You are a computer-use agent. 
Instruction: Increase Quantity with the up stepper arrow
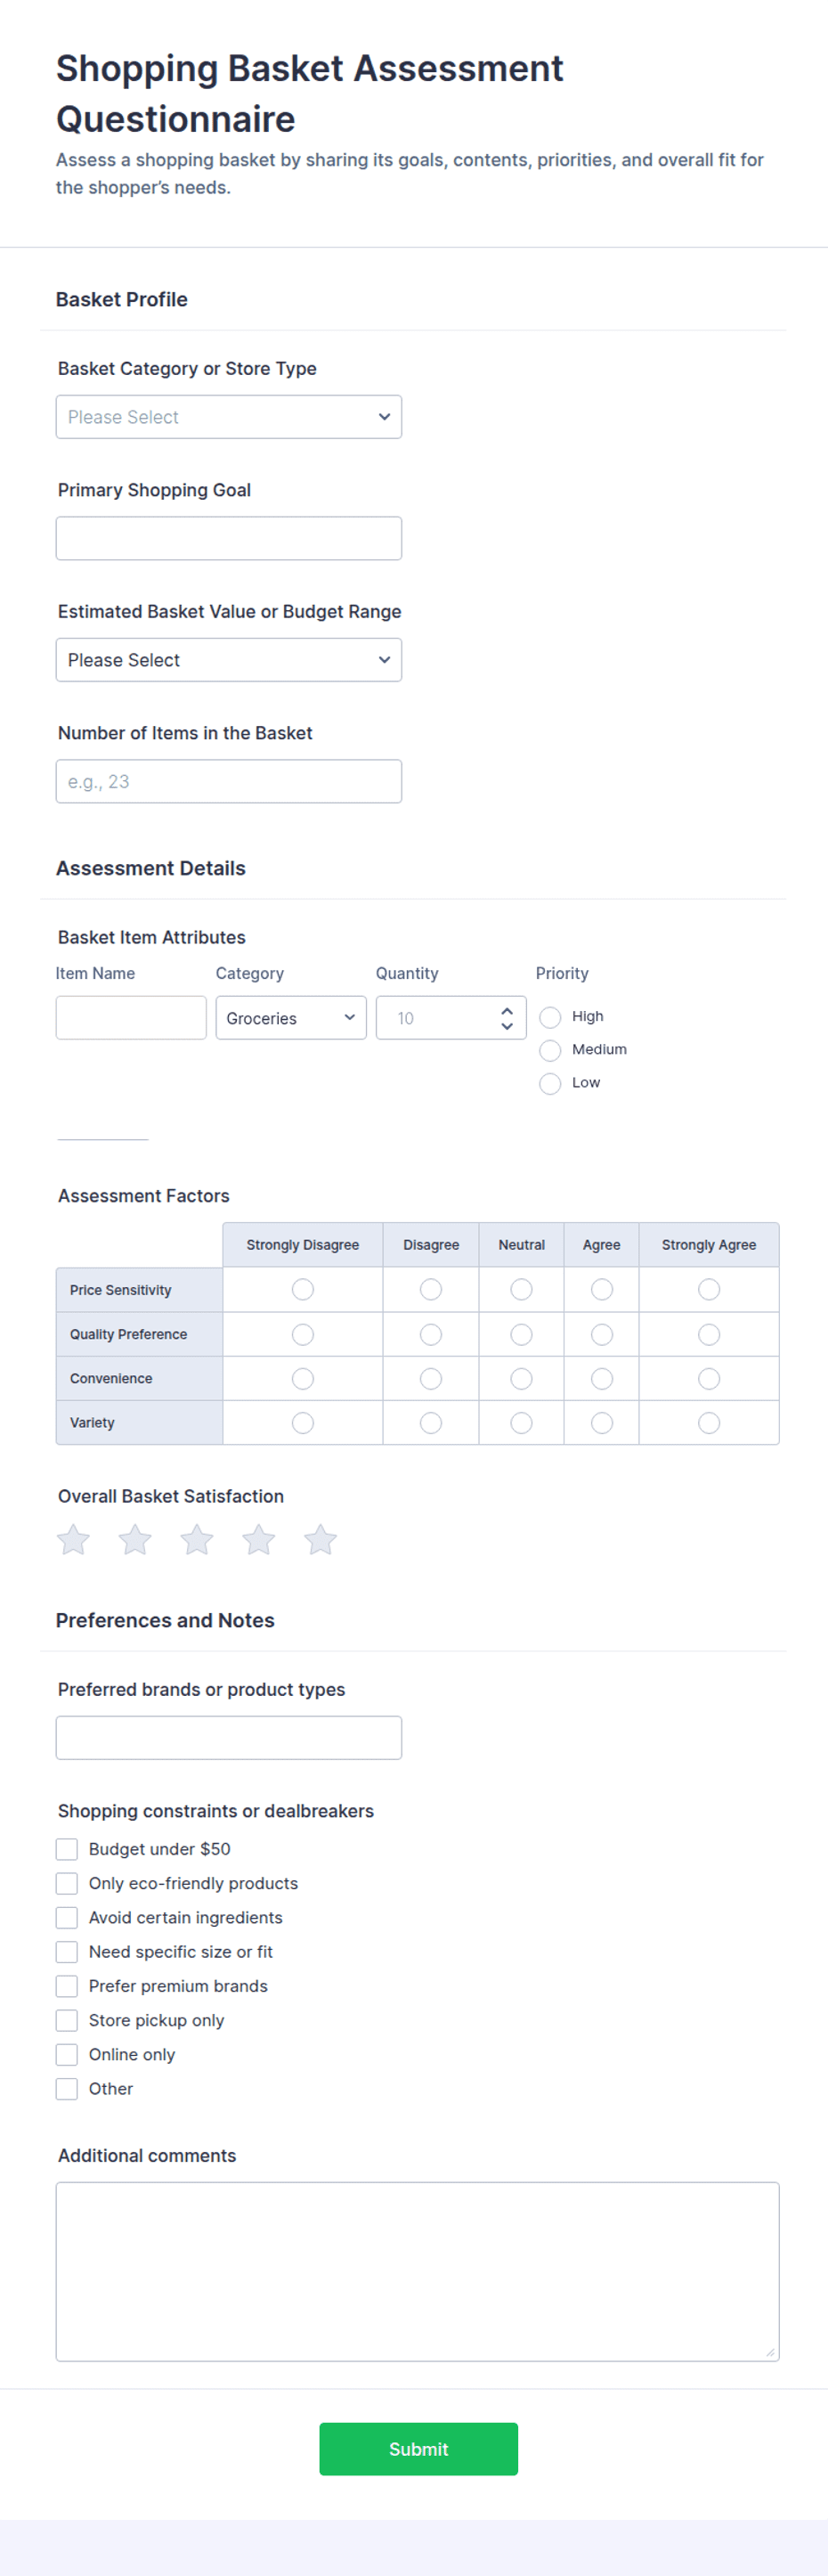click(x=507, y=1011)
